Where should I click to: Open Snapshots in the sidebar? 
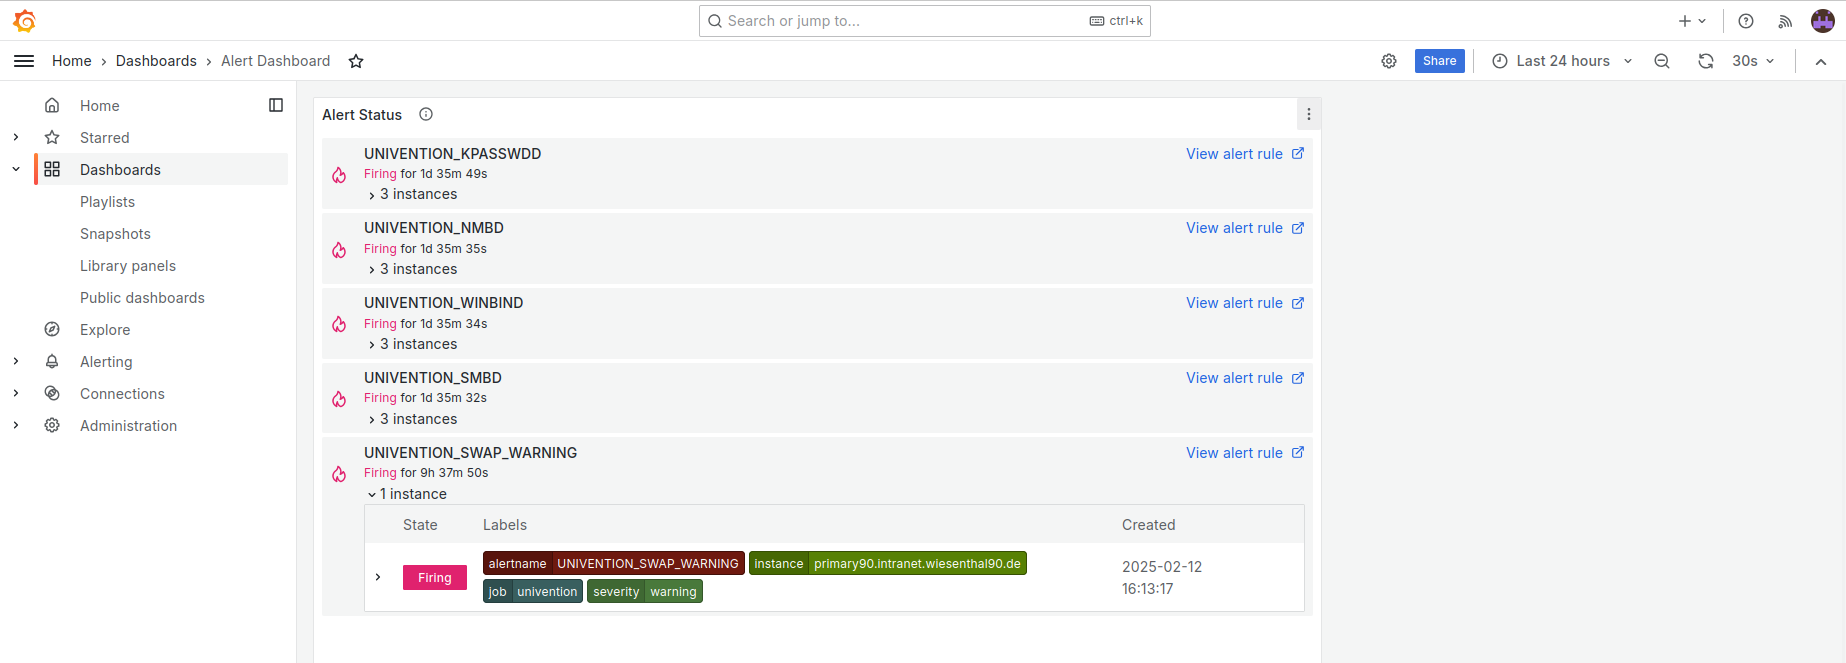(x=115, y=233)
